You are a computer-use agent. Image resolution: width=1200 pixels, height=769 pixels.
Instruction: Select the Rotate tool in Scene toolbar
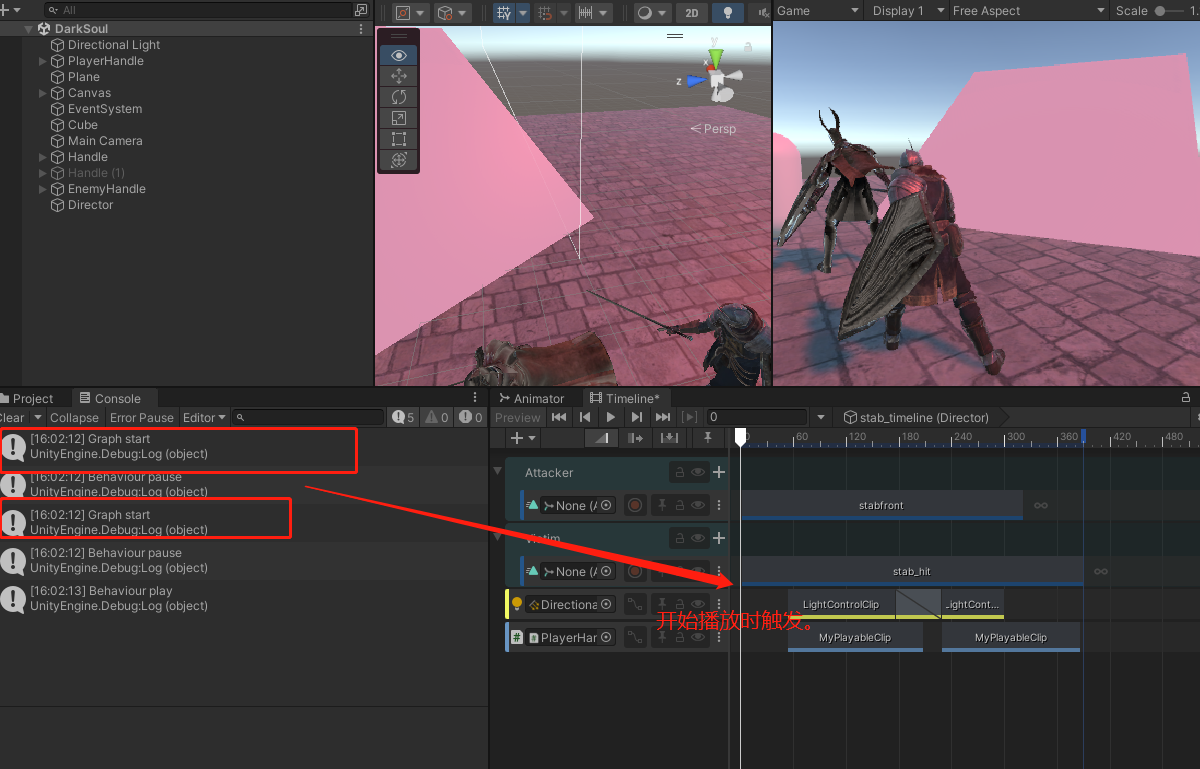click(399, 97)
